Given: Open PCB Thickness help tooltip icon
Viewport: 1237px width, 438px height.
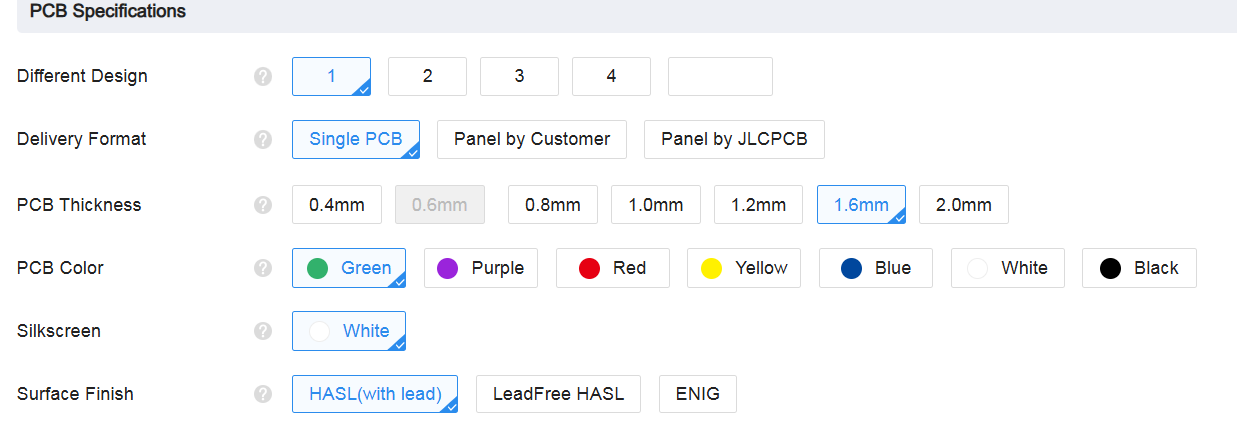Looking at the screenshot, I should 263,205.
